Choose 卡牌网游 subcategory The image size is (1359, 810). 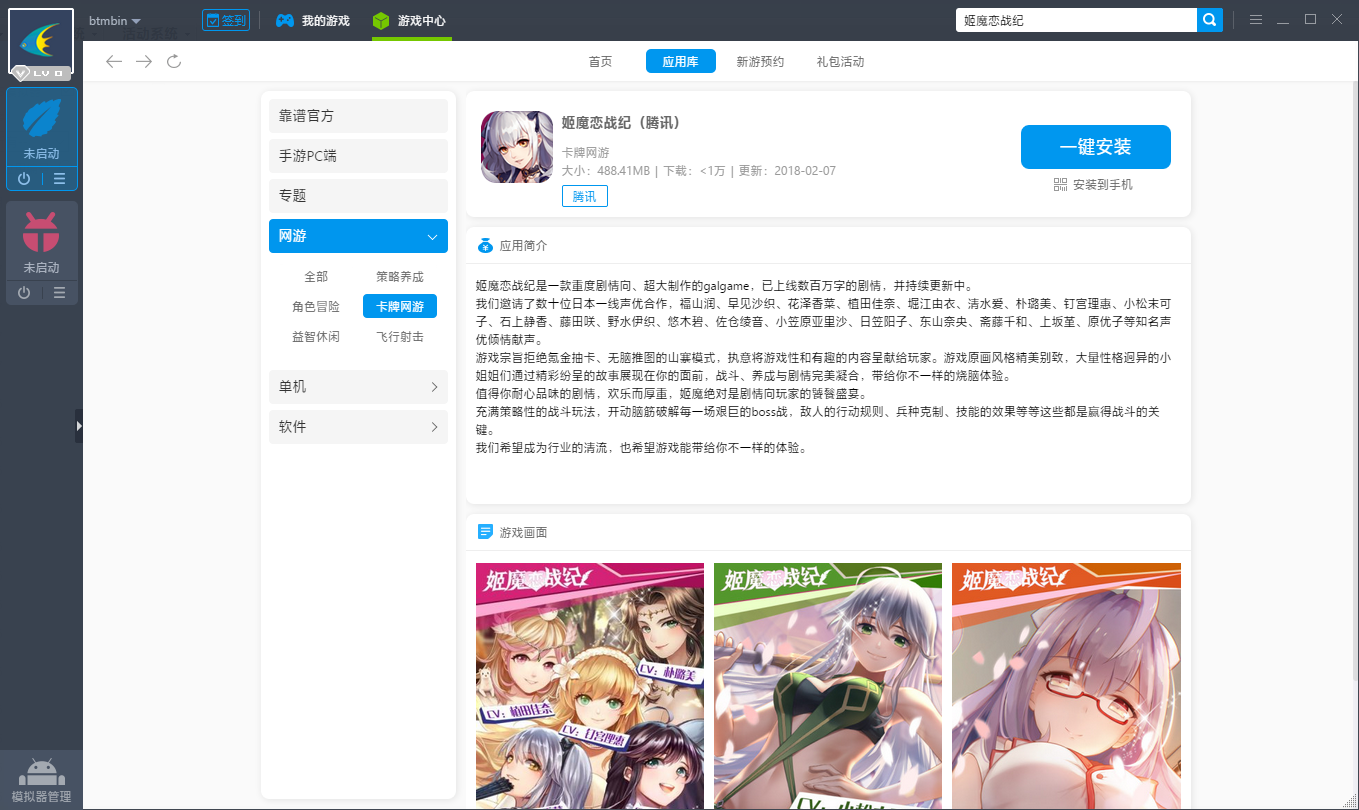[x=400, y=307]
